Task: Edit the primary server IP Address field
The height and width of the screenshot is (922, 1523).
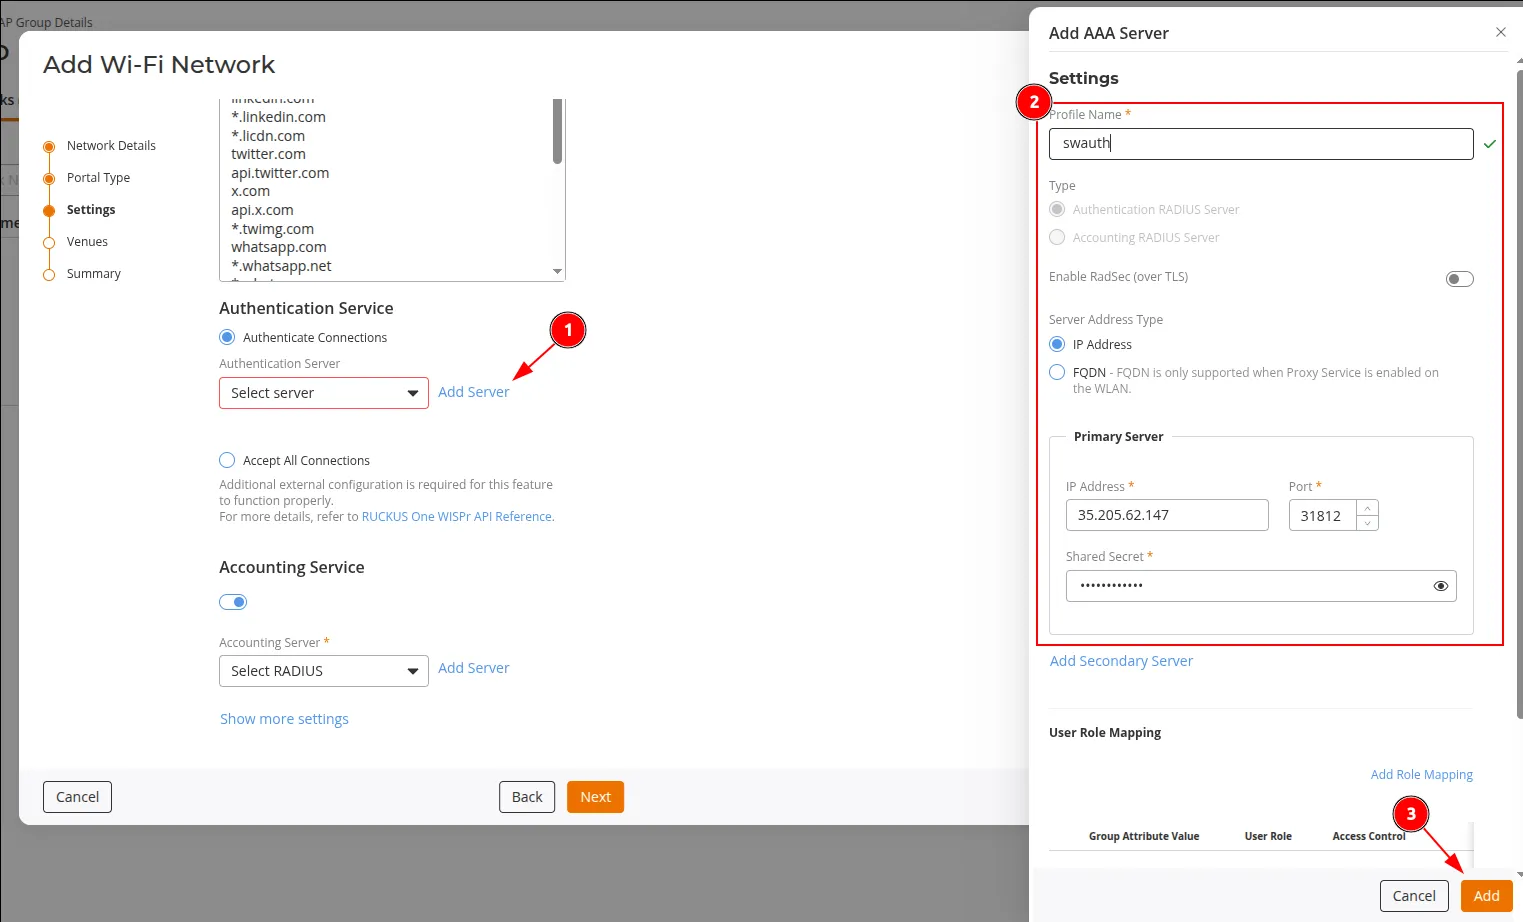Action: tap(1167, 515)
